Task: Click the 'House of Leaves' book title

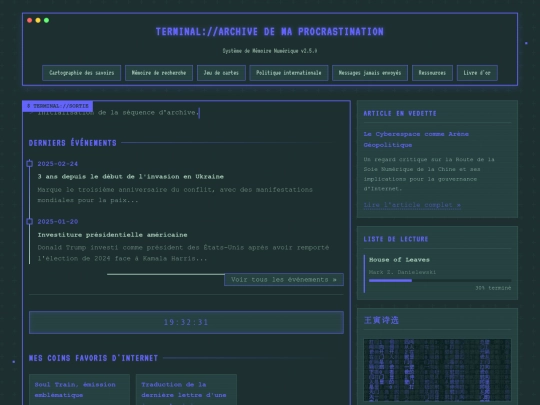Action: (x=399, y=260)
